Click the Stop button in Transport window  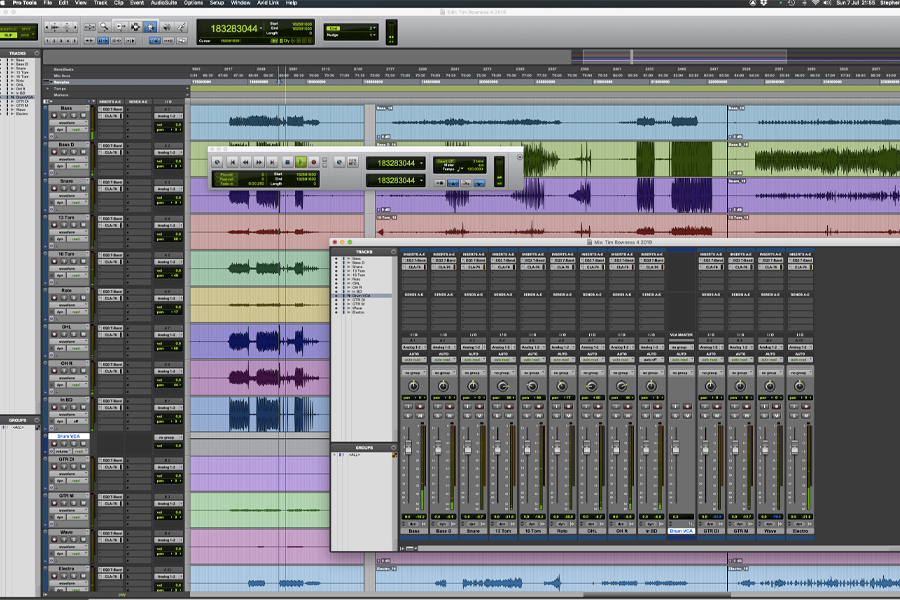288,162
